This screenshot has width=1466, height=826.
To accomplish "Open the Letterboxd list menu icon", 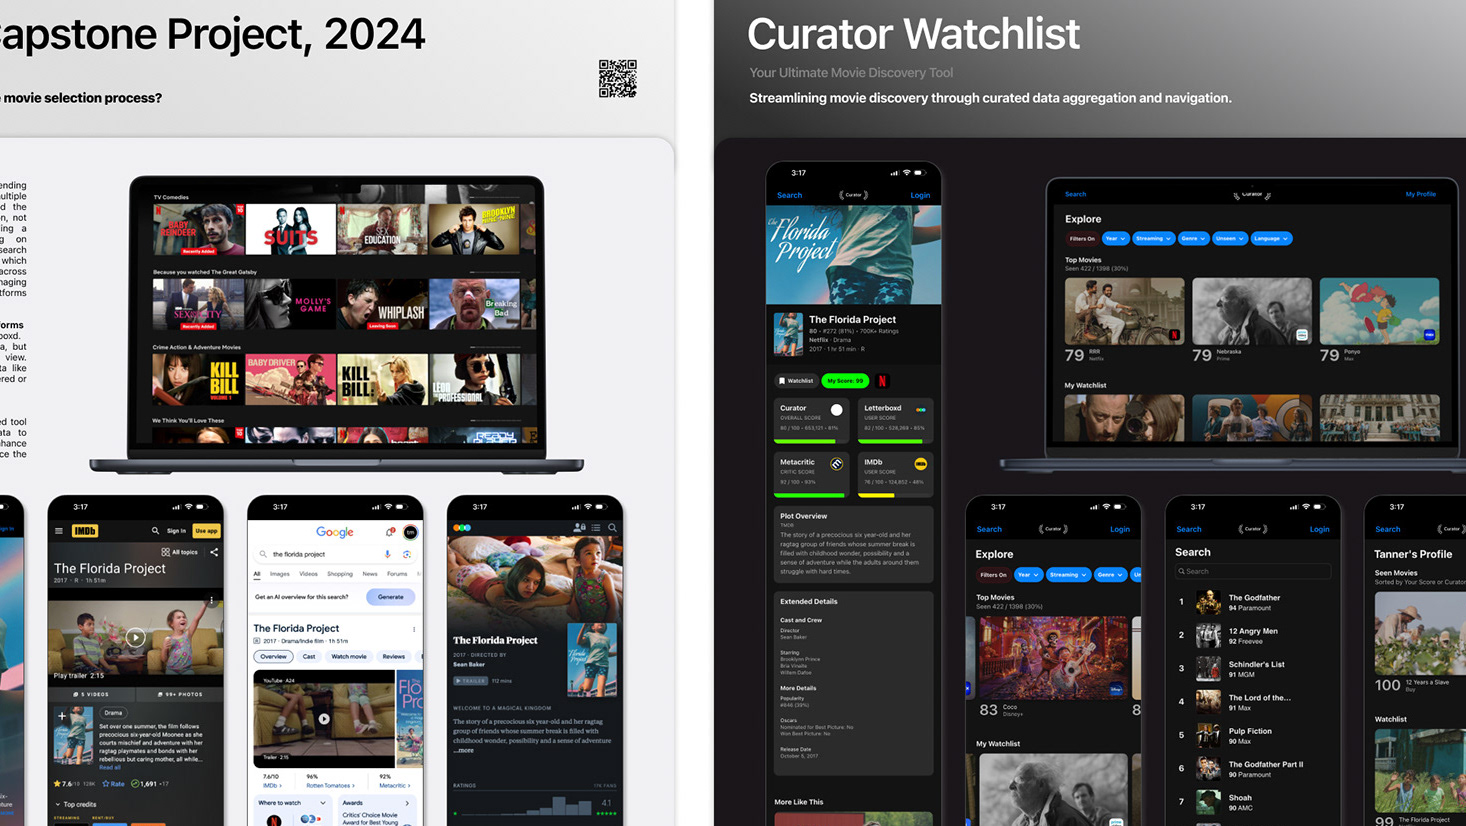I will pos(596,528).
